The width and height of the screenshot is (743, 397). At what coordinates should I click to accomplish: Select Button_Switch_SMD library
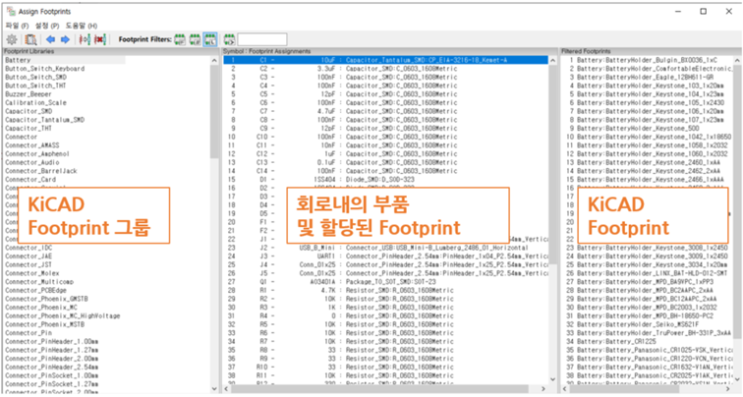click(36, 77)
